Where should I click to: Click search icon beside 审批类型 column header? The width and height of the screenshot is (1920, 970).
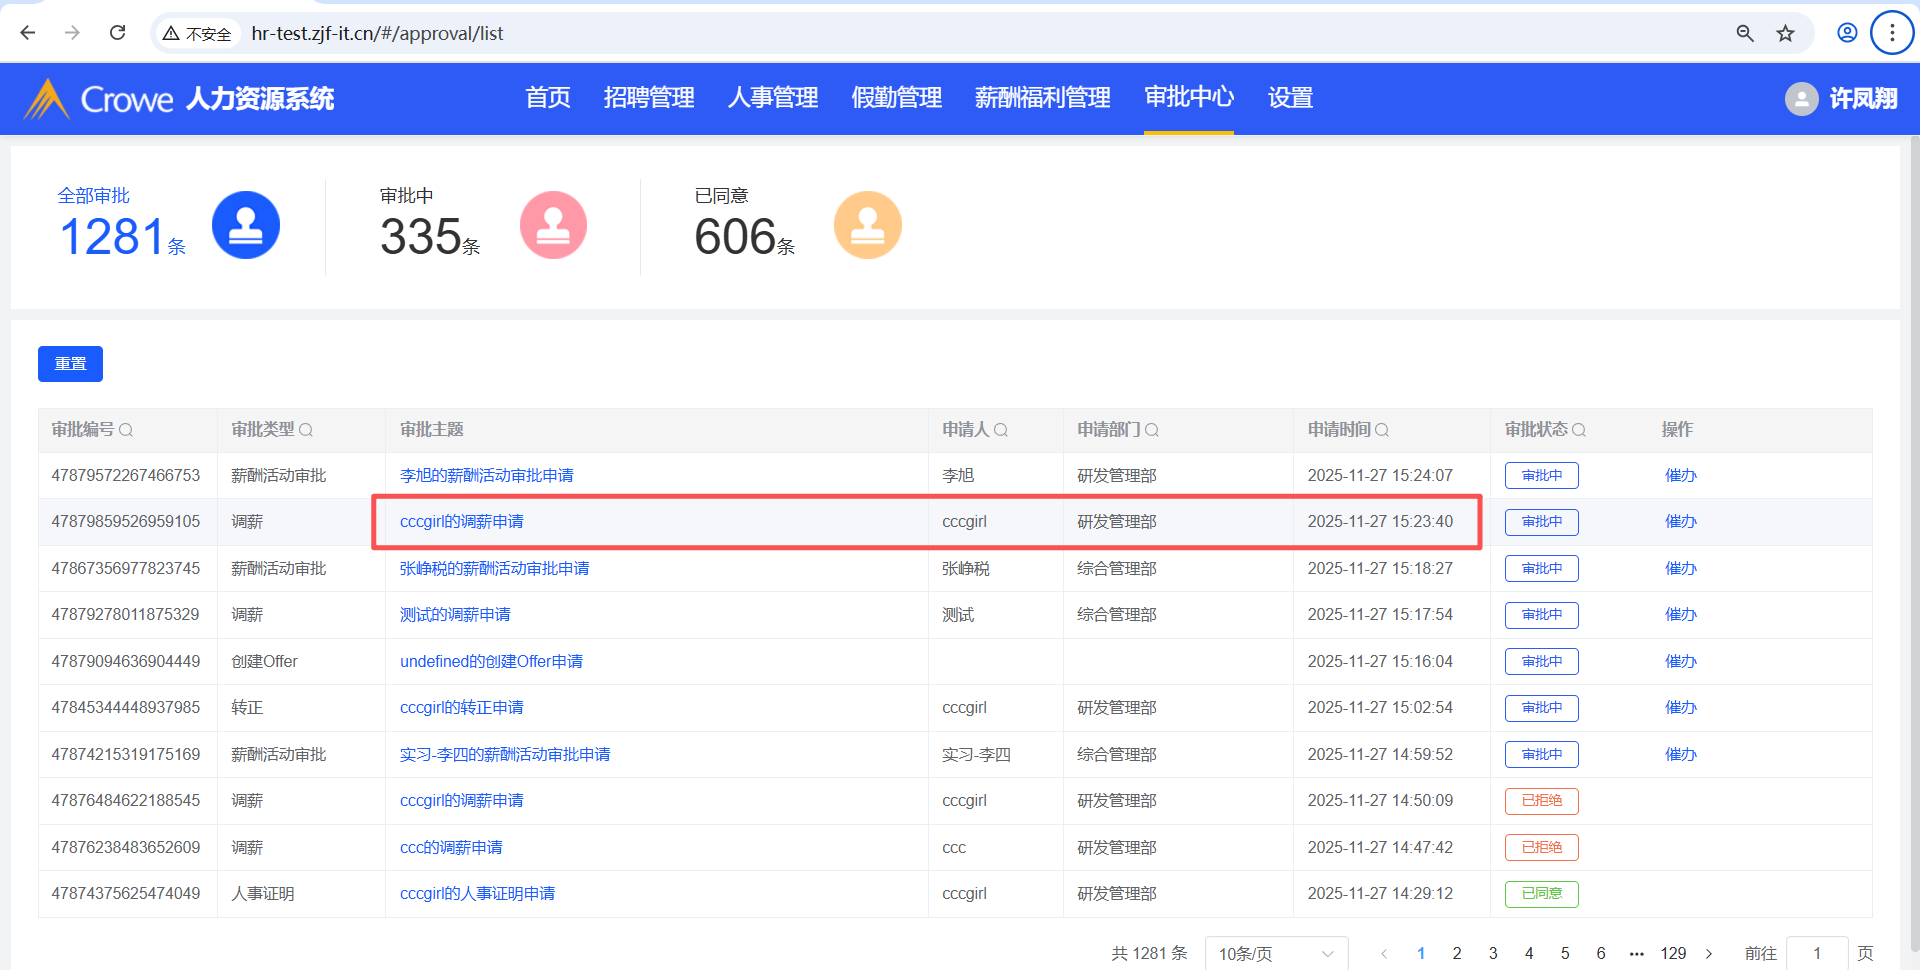306,430
